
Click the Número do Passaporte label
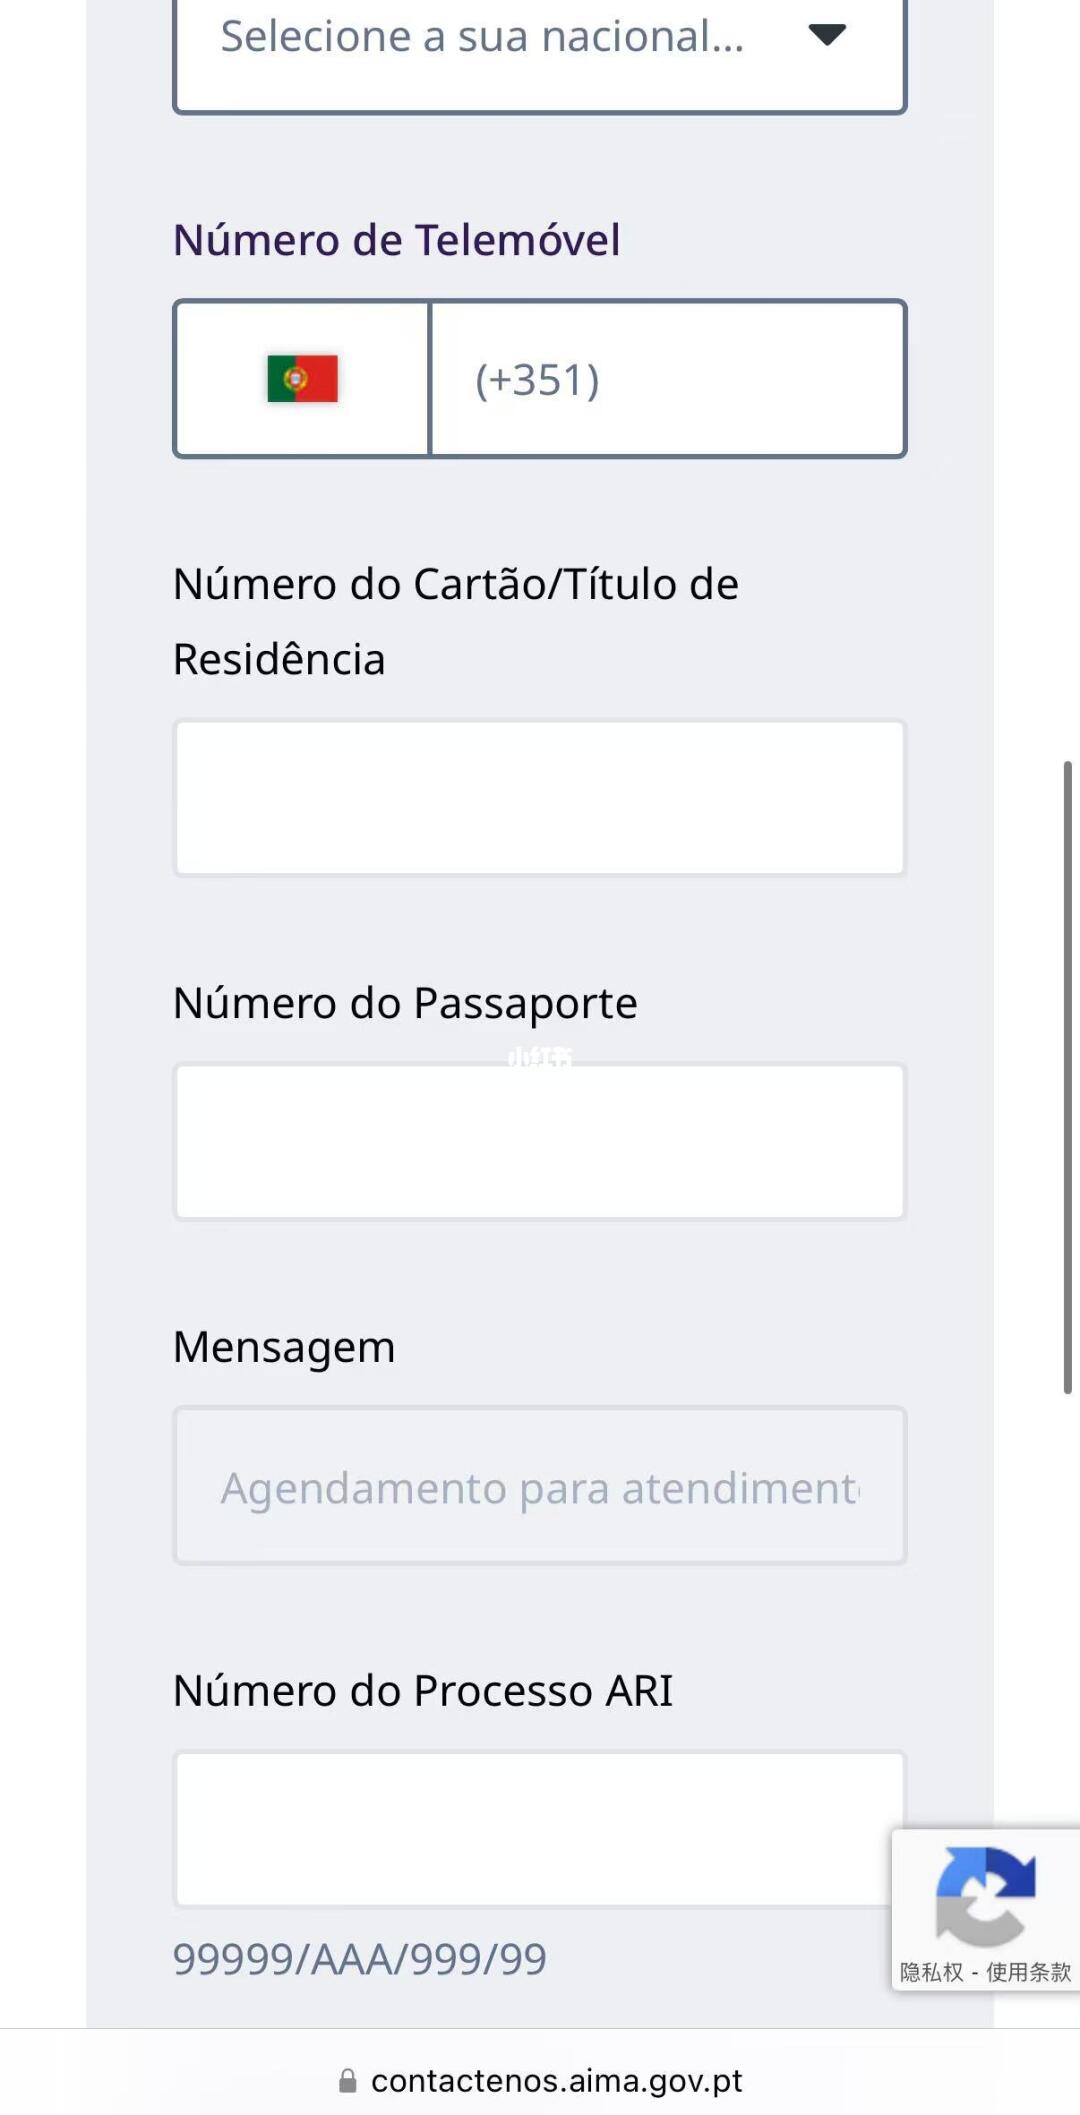coord(405,1003)
